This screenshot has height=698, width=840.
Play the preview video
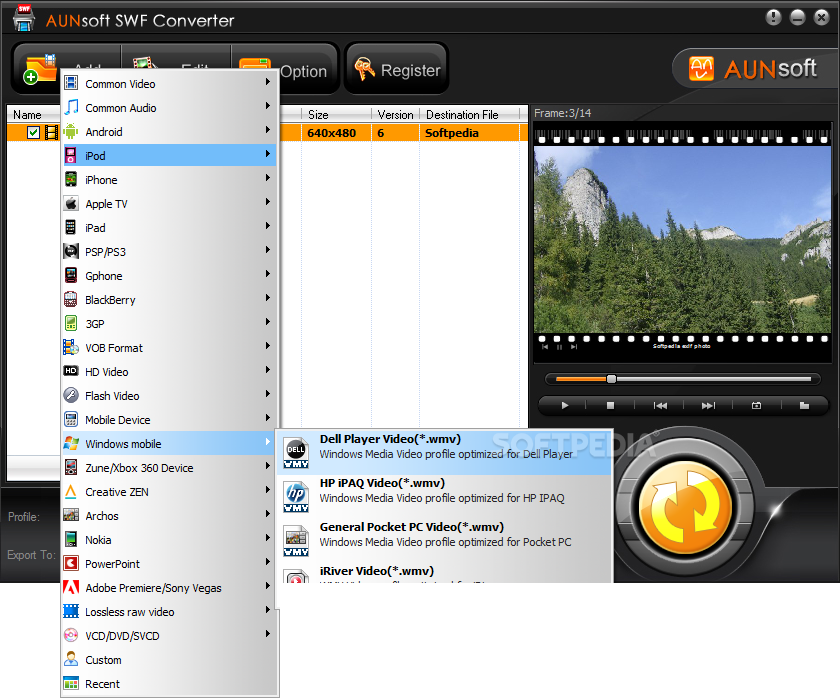[565, 406]
